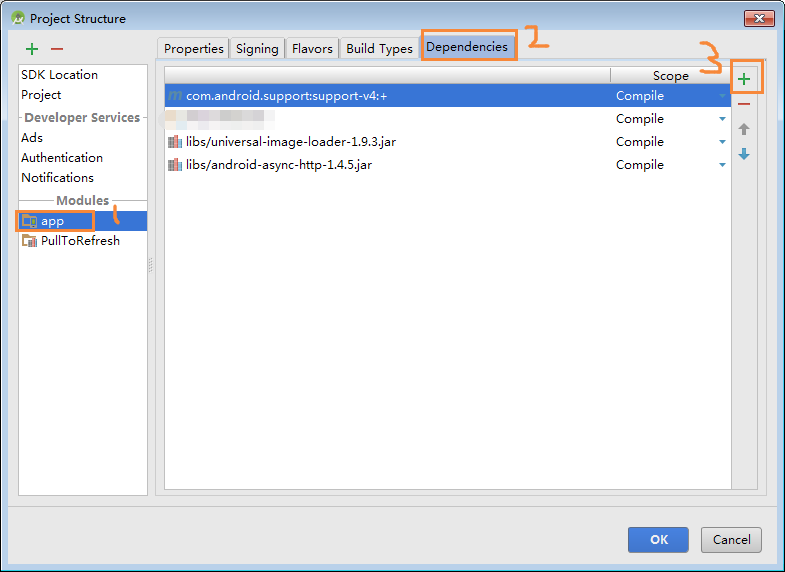Add a new dependency with green plus
The width and height of the screenshot is (785, 572).
click(743, 79)
